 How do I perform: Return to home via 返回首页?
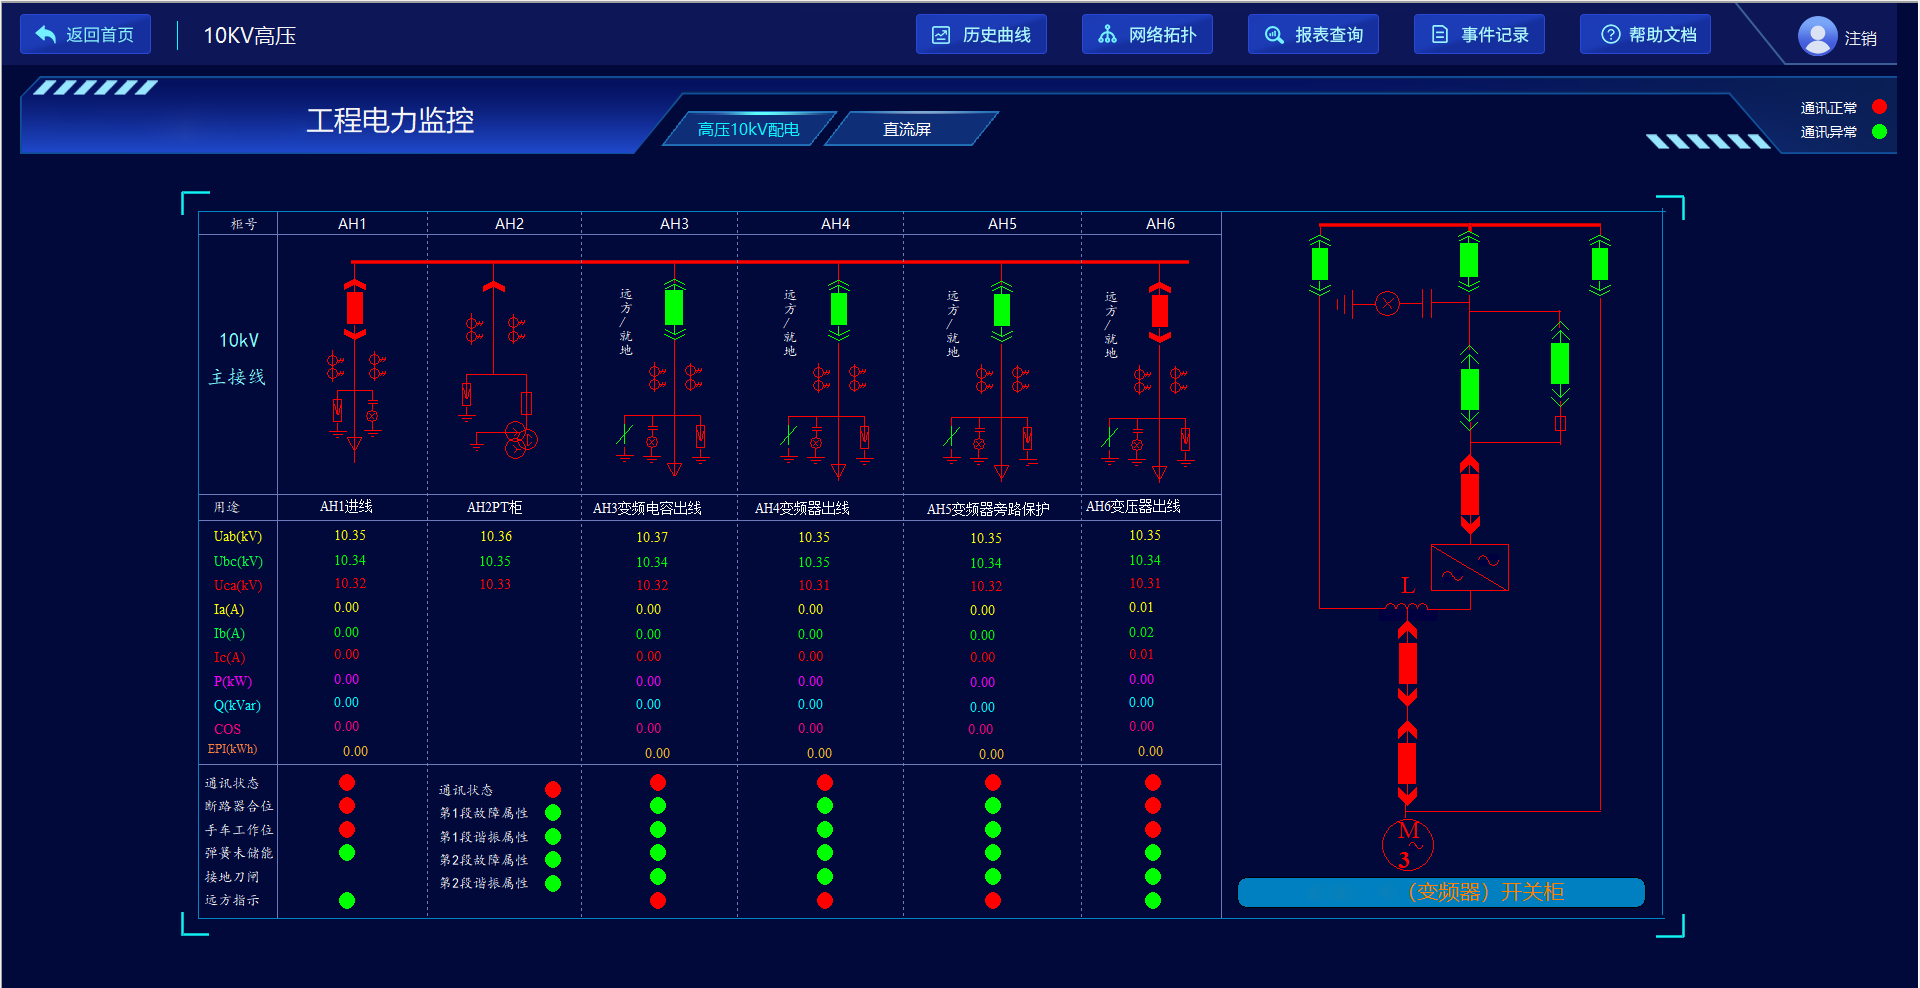tap(85, 35)
